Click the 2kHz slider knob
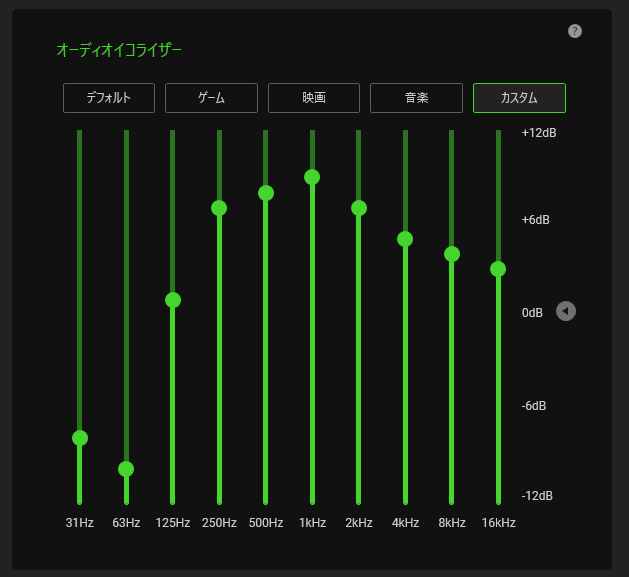 [359, 208]
